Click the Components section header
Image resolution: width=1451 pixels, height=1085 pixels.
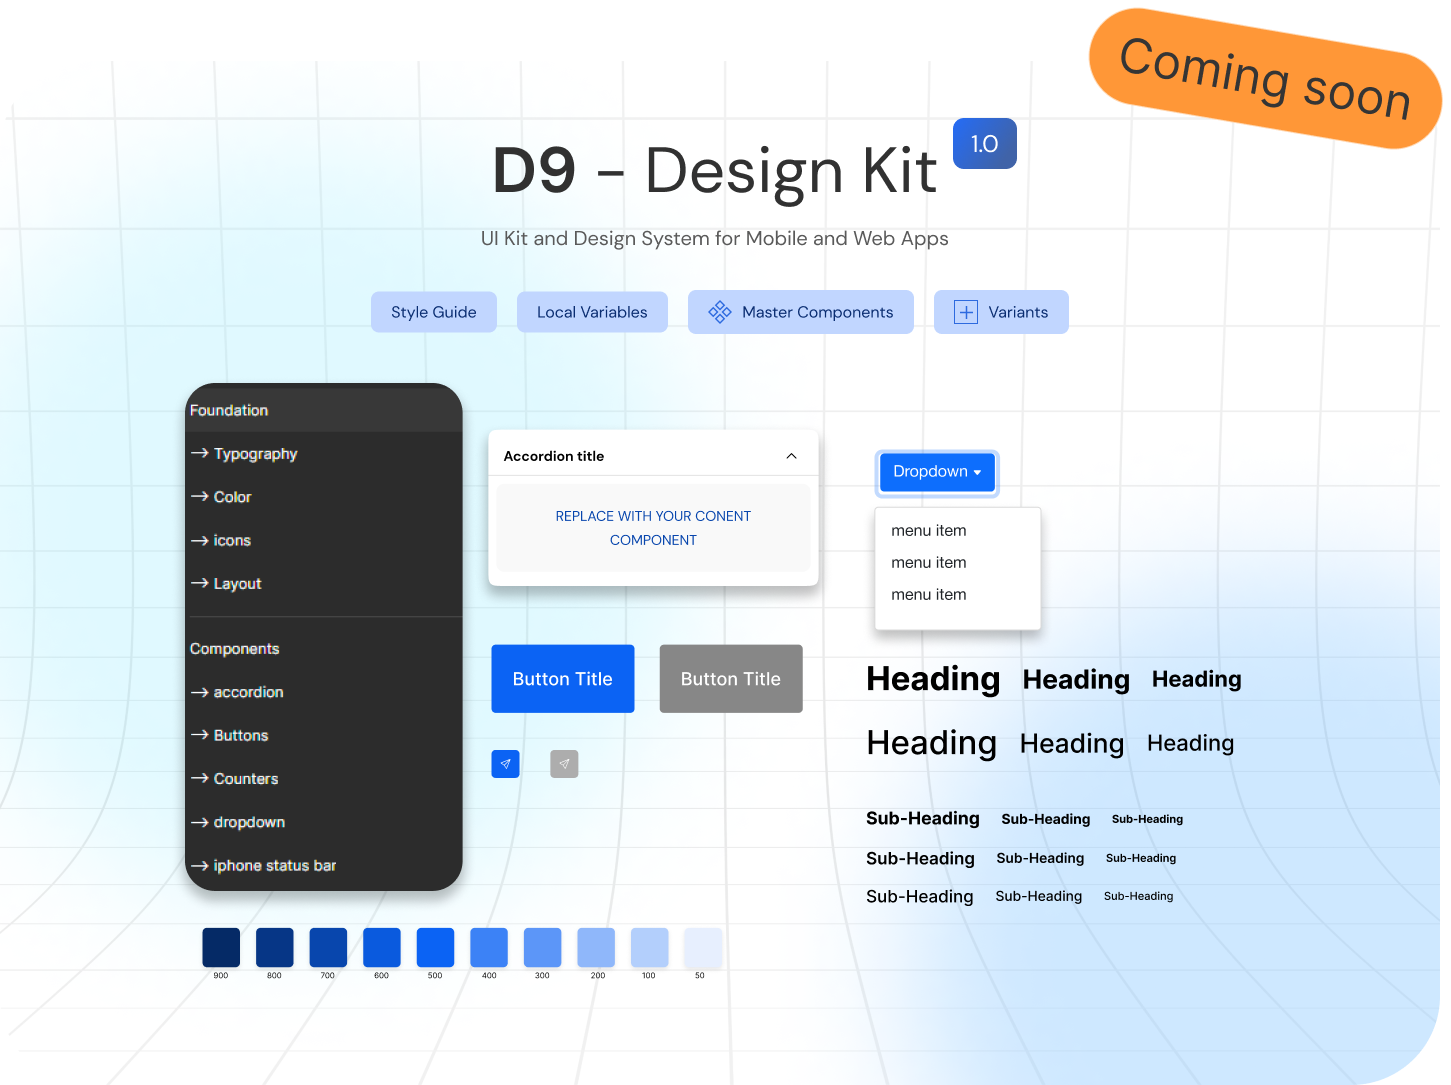coord(235,649)
